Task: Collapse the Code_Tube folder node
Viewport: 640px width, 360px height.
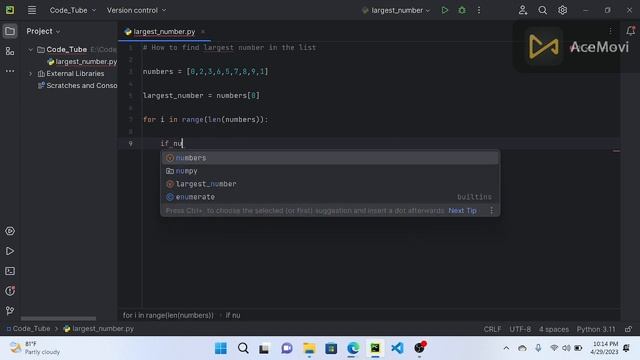Action: pos(30,49)
